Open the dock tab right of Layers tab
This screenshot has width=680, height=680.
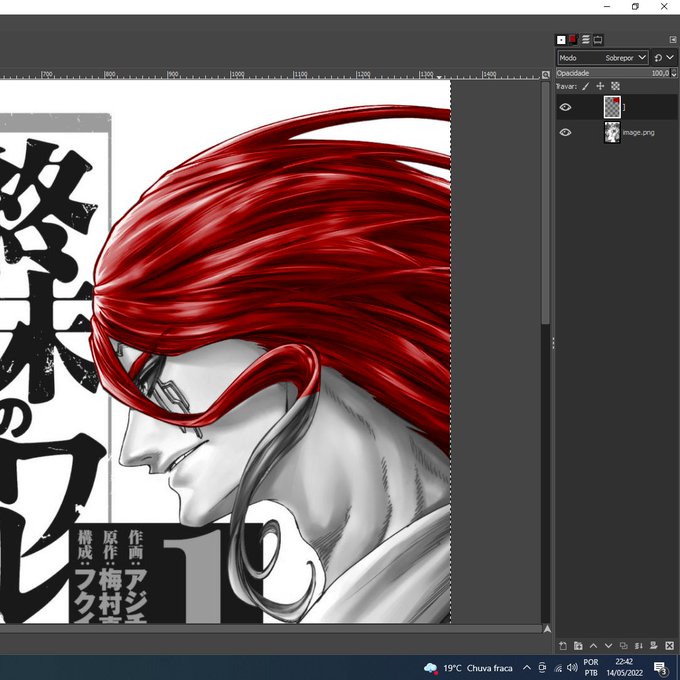[x=598, y=40]
